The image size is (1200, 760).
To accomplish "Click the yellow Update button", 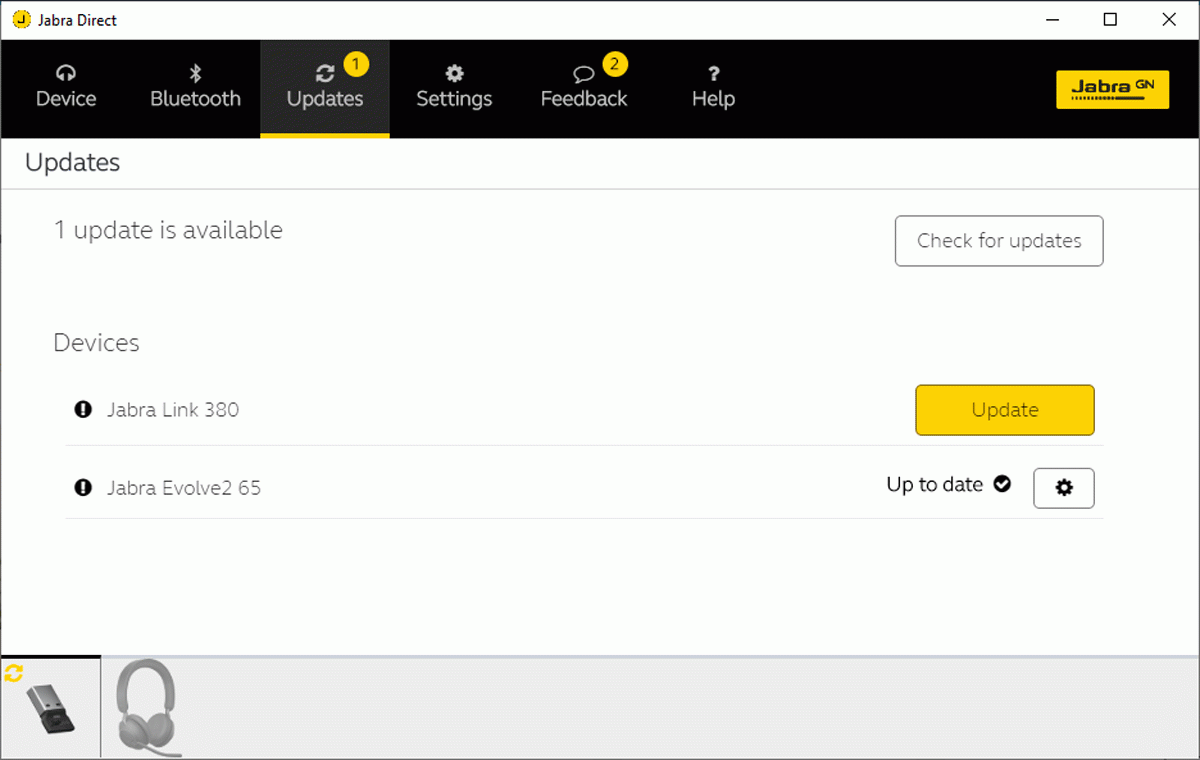I will (1005, 410).
